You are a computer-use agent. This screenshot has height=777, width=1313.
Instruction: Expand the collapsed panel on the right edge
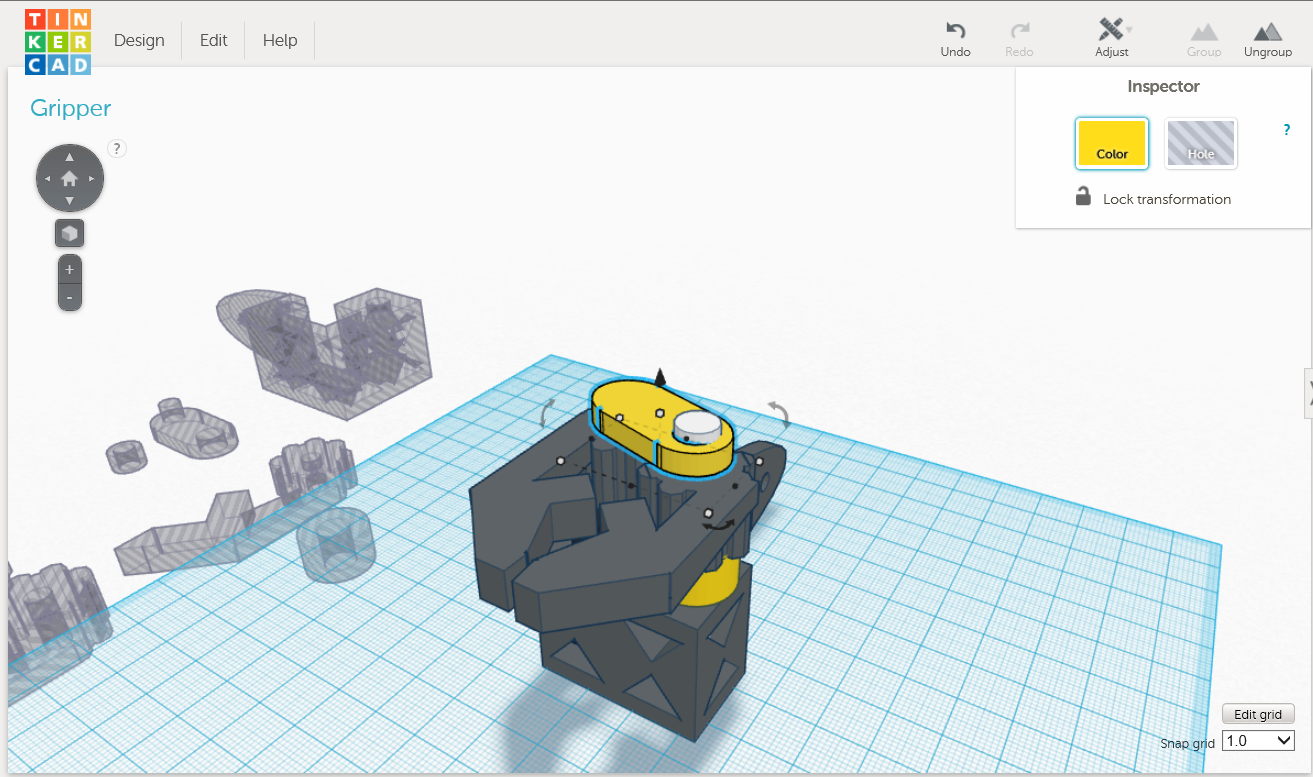click(x=1306, y=393)
